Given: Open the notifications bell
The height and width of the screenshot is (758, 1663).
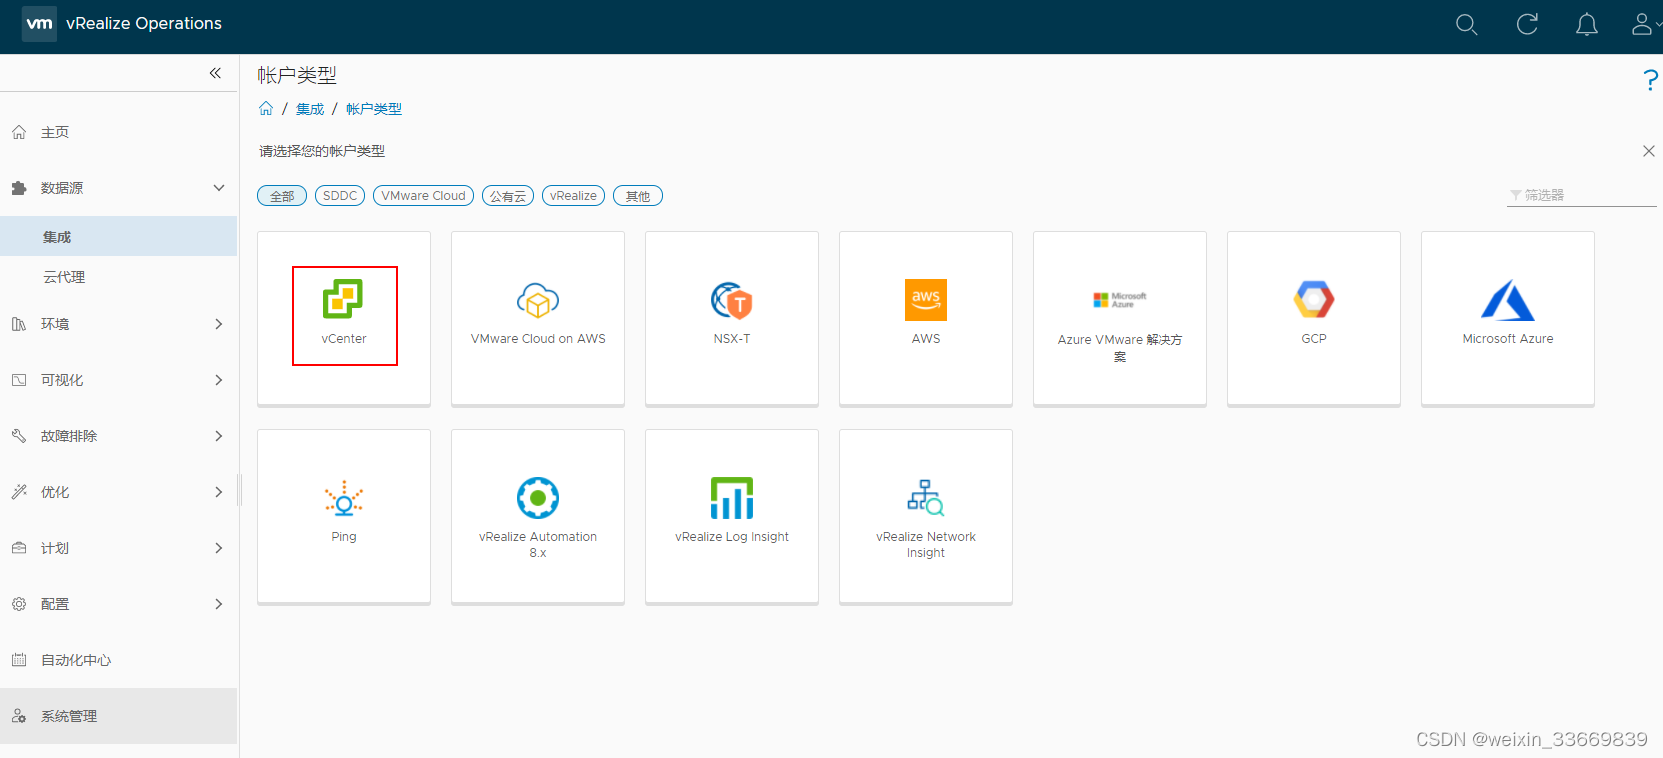Looking at the screenshot, I should pos(1587,25).
